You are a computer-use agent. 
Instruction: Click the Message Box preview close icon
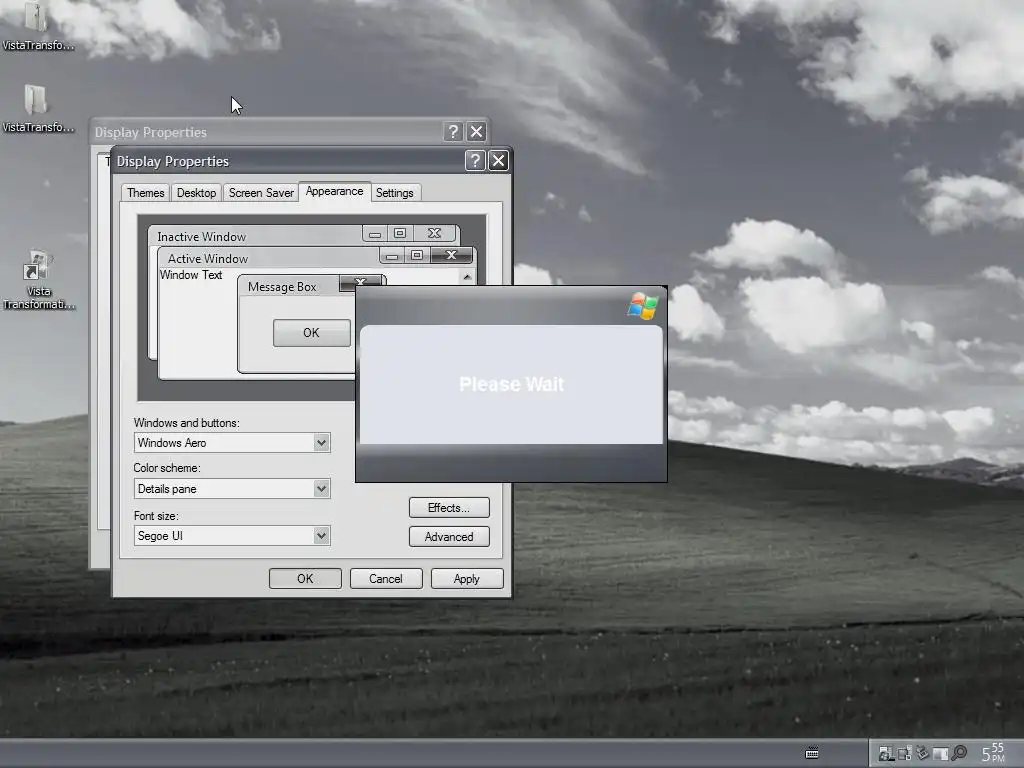pyautogui.click(x=360, y=281)
